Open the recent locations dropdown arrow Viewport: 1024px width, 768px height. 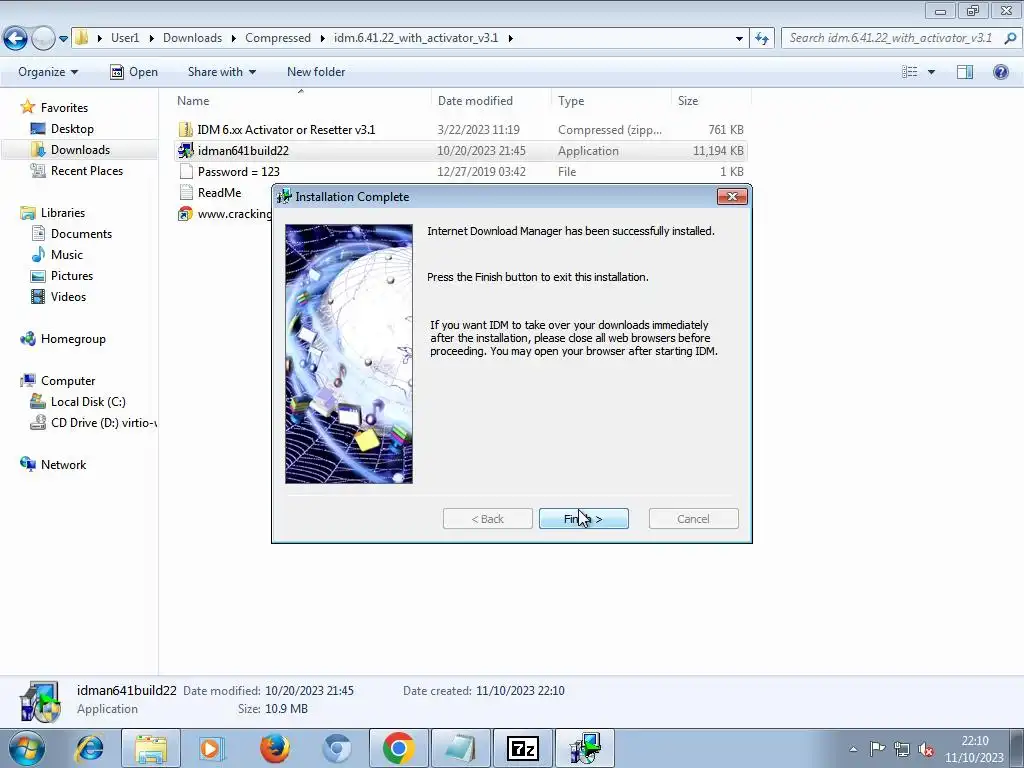pyautogui.click(x=63, y=39)
